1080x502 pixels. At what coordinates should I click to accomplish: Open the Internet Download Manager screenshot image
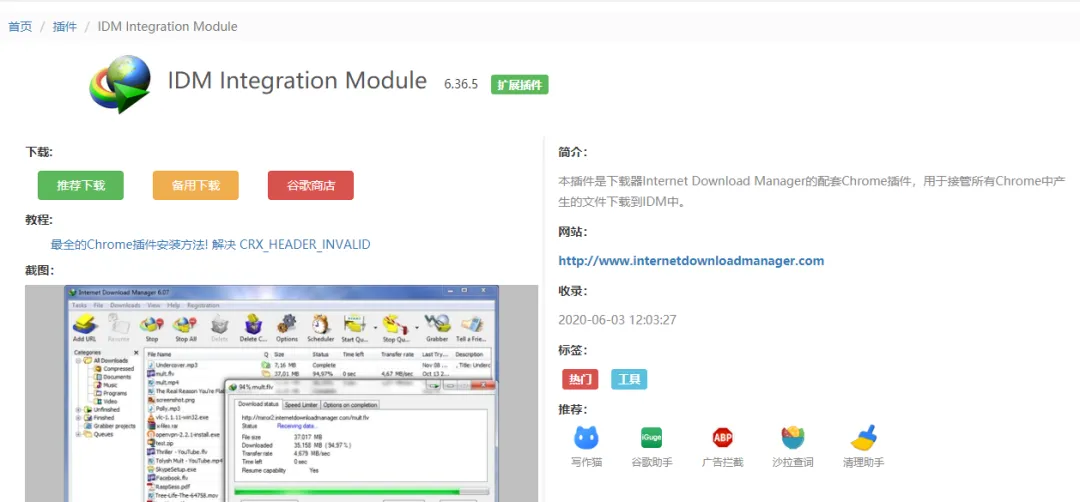point(281,393)
